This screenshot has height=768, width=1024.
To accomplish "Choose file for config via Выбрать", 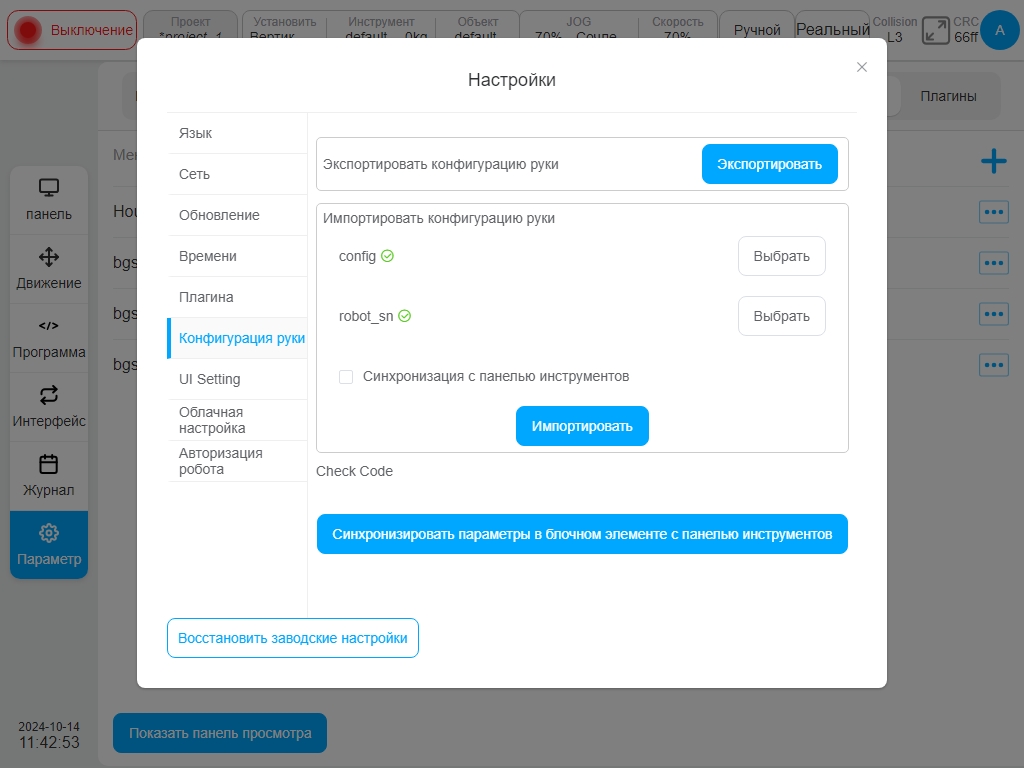I will point(781,256).
